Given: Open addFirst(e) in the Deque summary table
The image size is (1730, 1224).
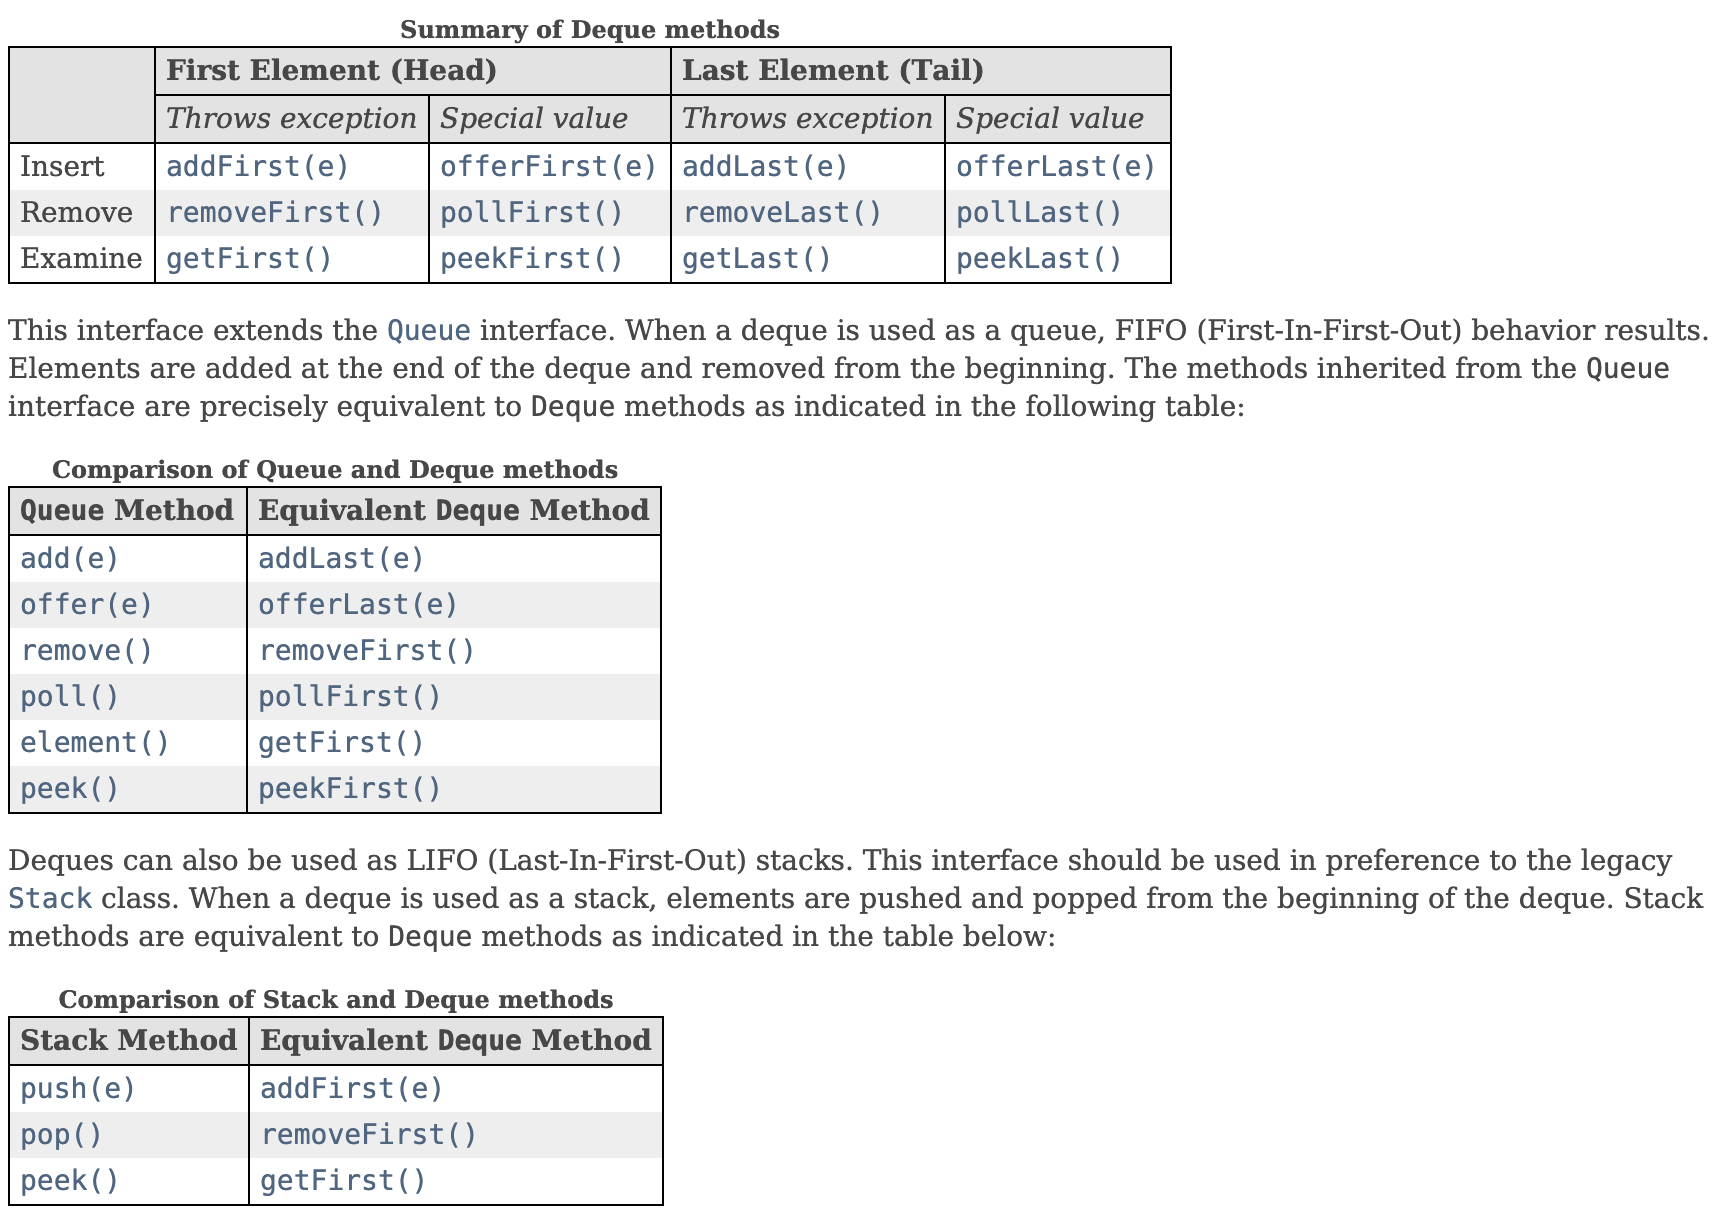Looking at the screenshot, I should (x=257, y=166).
